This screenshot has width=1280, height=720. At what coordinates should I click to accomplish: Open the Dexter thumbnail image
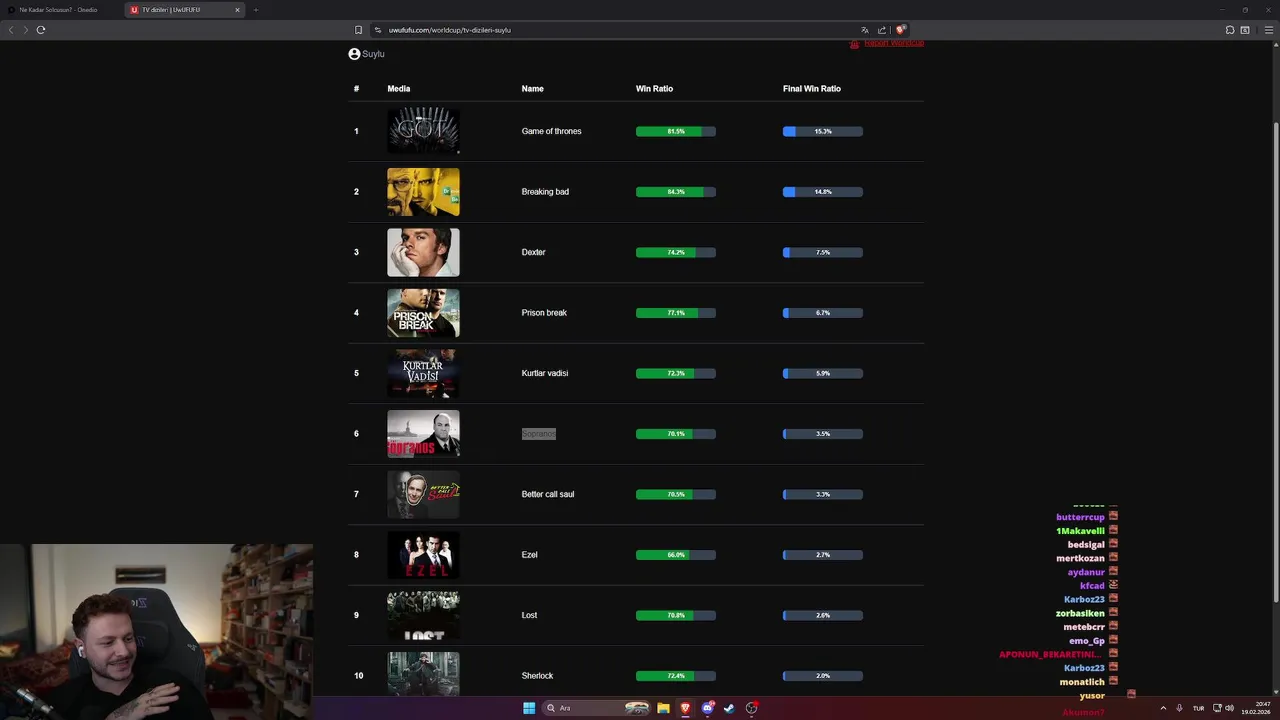coord(423,252)
